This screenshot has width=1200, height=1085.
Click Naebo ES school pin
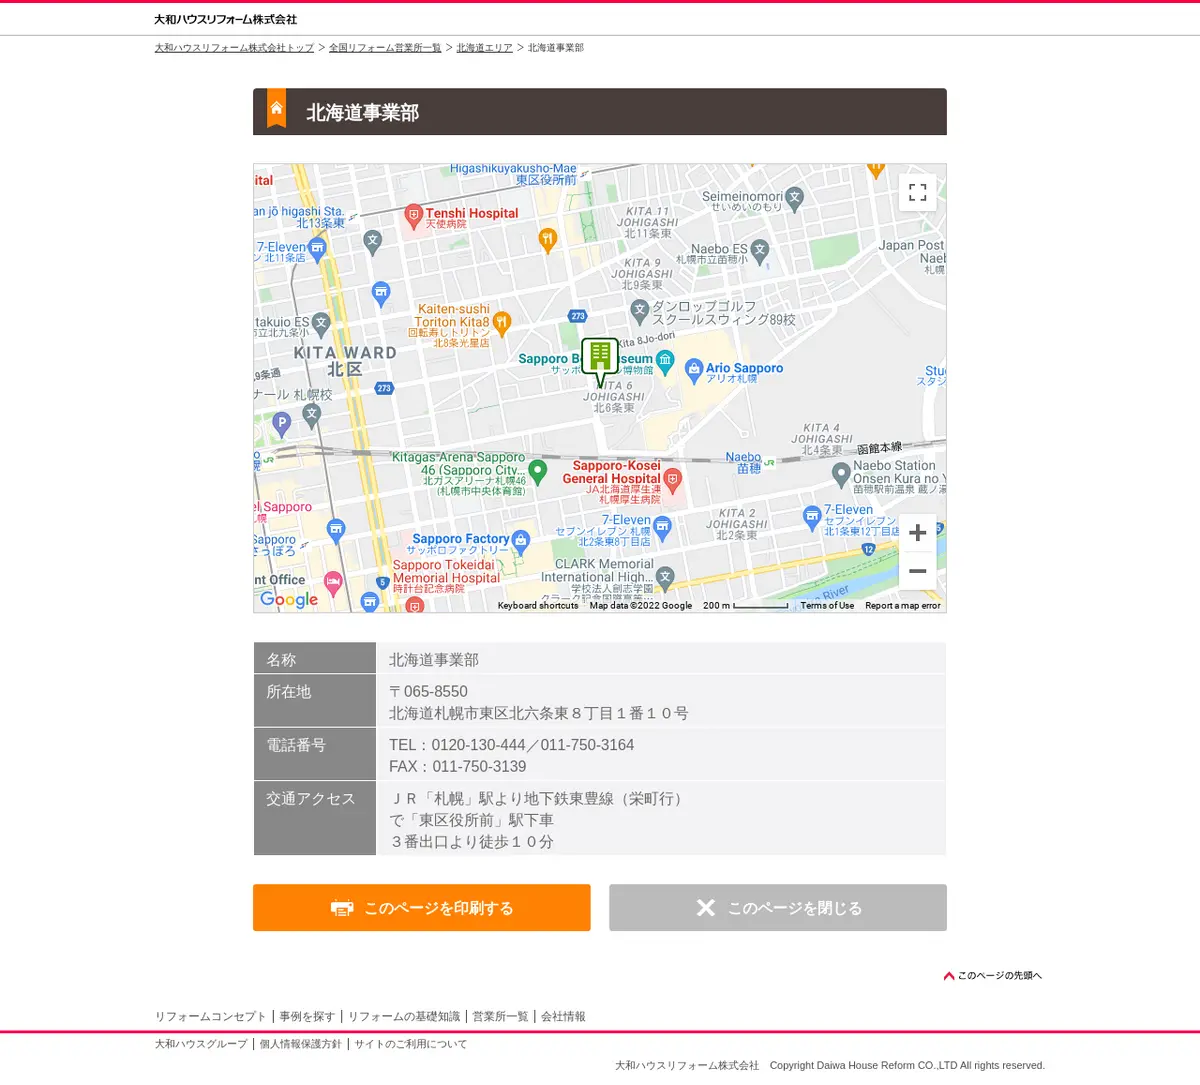[760, 250]
